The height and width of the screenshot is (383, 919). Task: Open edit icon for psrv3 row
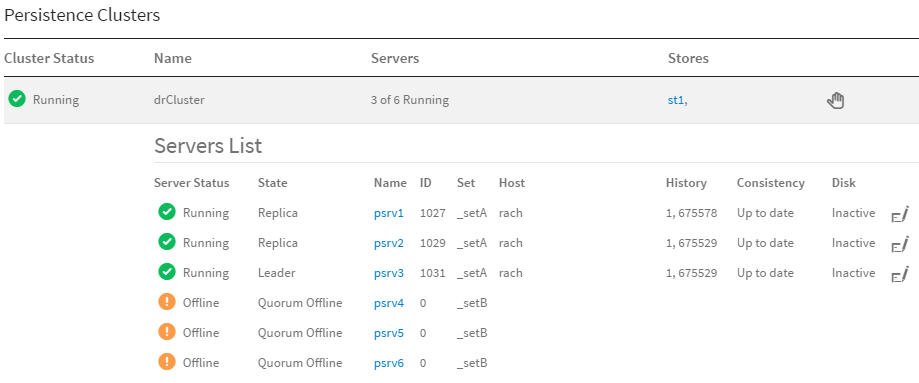click(x=899, y=274)
